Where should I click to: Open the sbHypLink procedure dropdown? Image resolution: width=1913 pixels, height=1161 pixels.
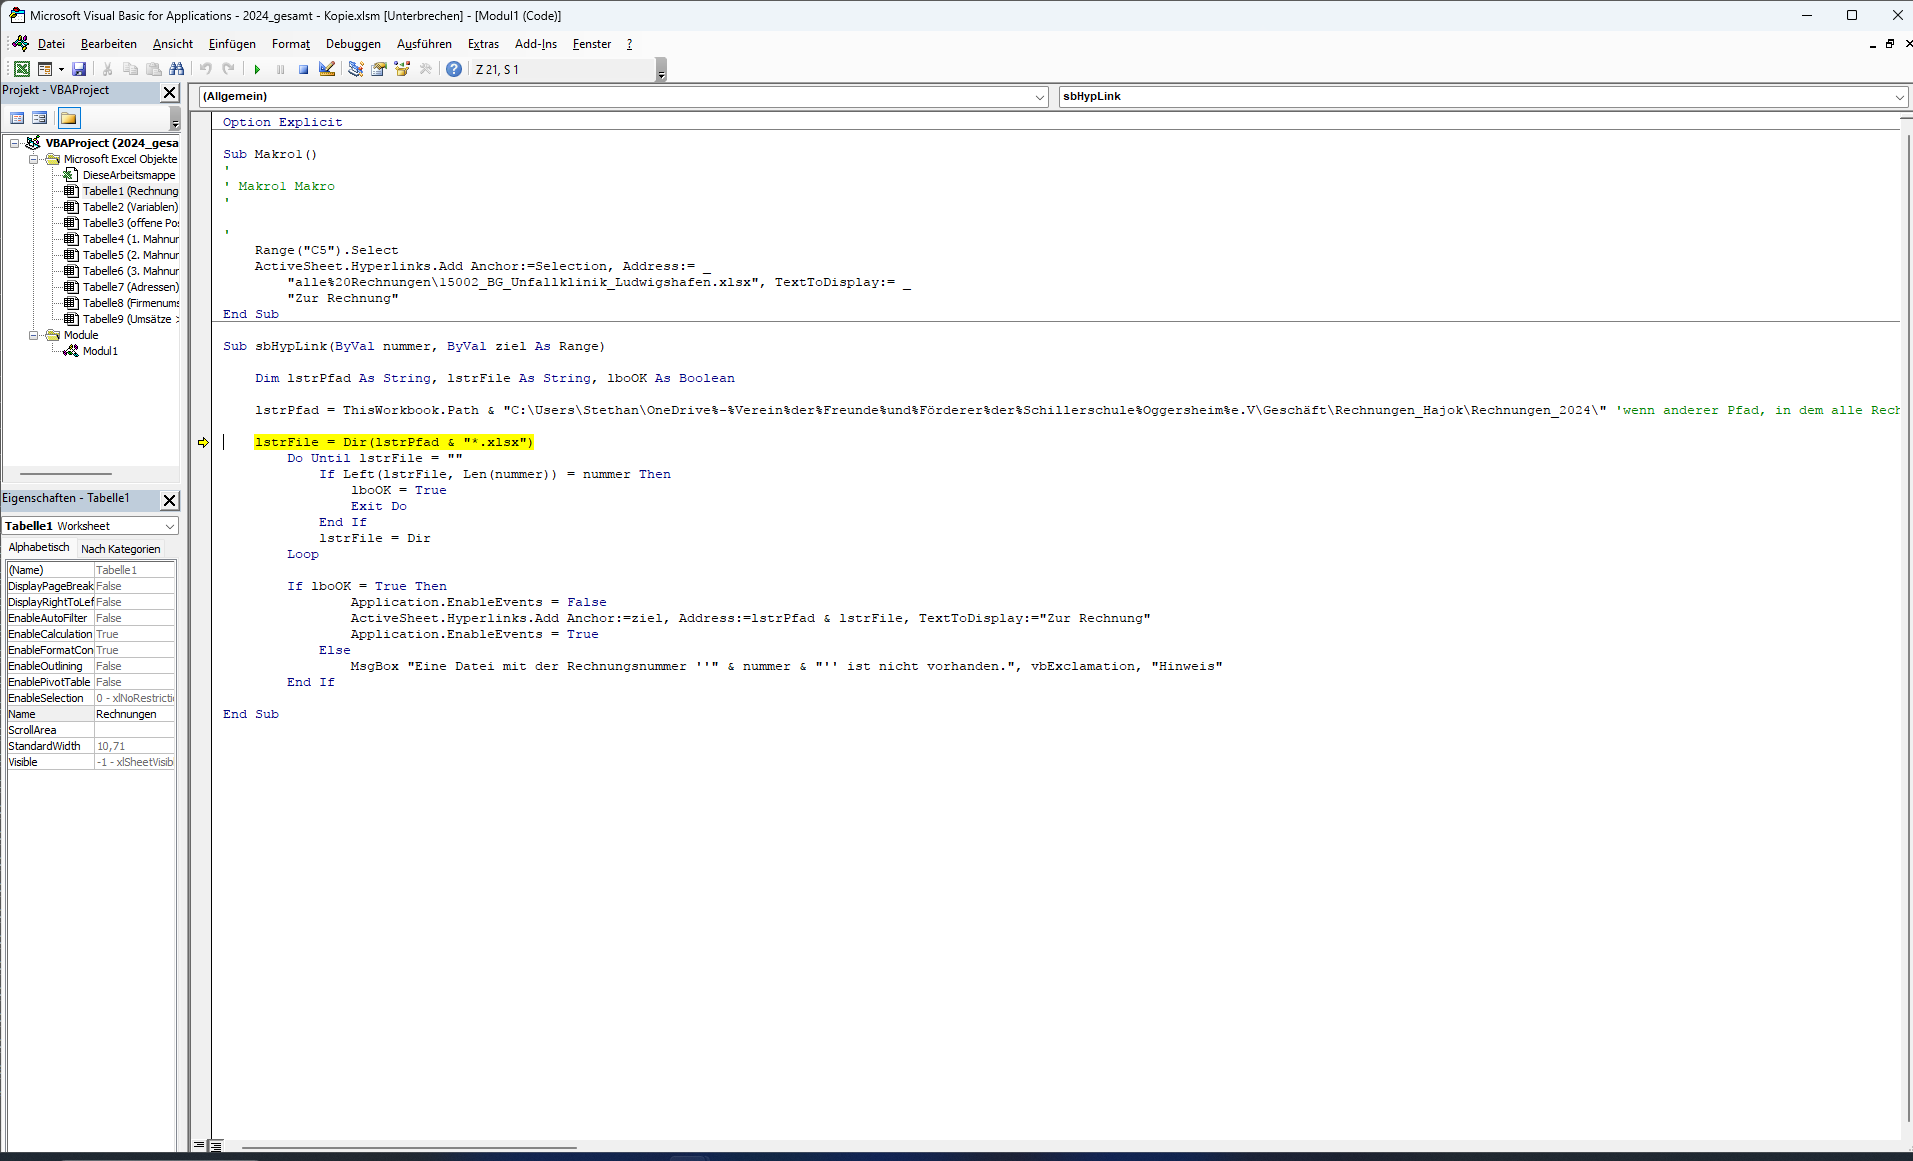pyautogui.click(x=1899, y=97)
